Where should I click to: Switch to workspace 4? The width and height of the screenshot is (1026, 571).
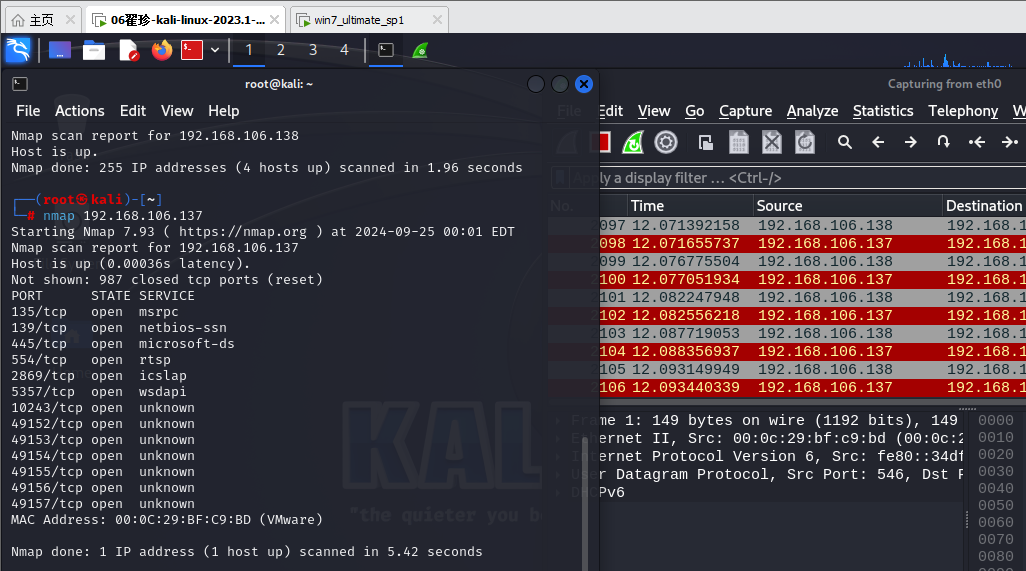344,50
